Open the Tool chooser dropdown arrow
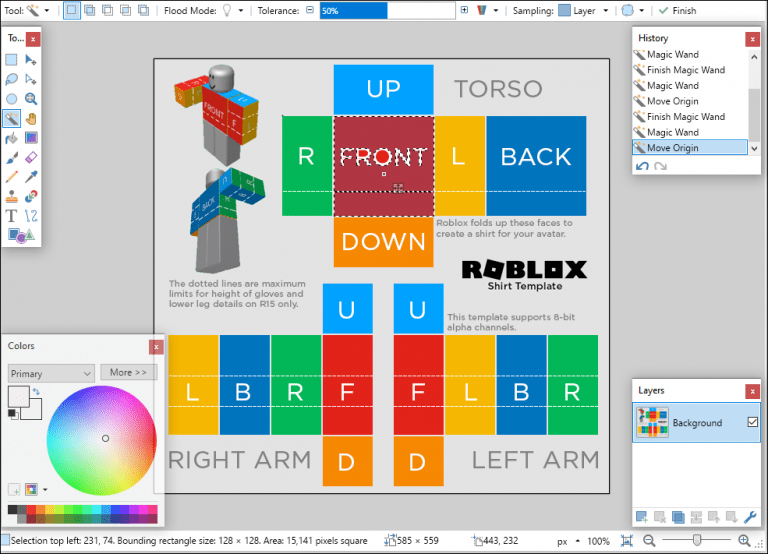This screenshot has height=554, width=768. pyautogui.click(x=47, y=10)
